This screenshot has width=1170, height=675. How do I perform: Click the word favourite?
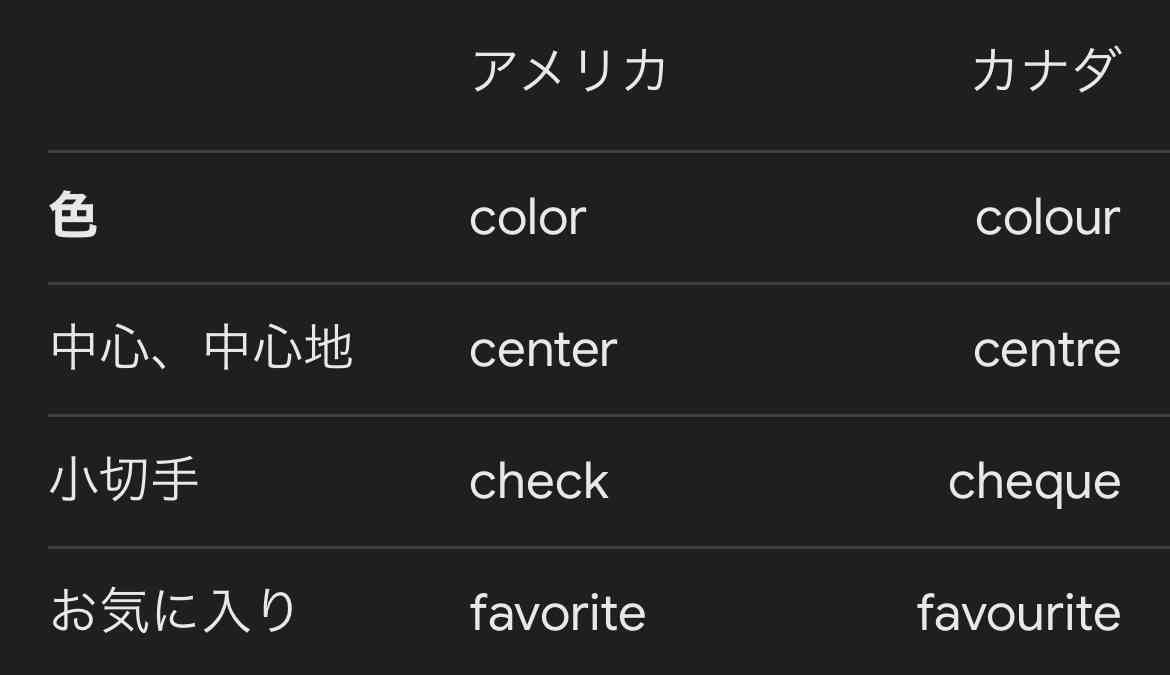[1019, 612]
